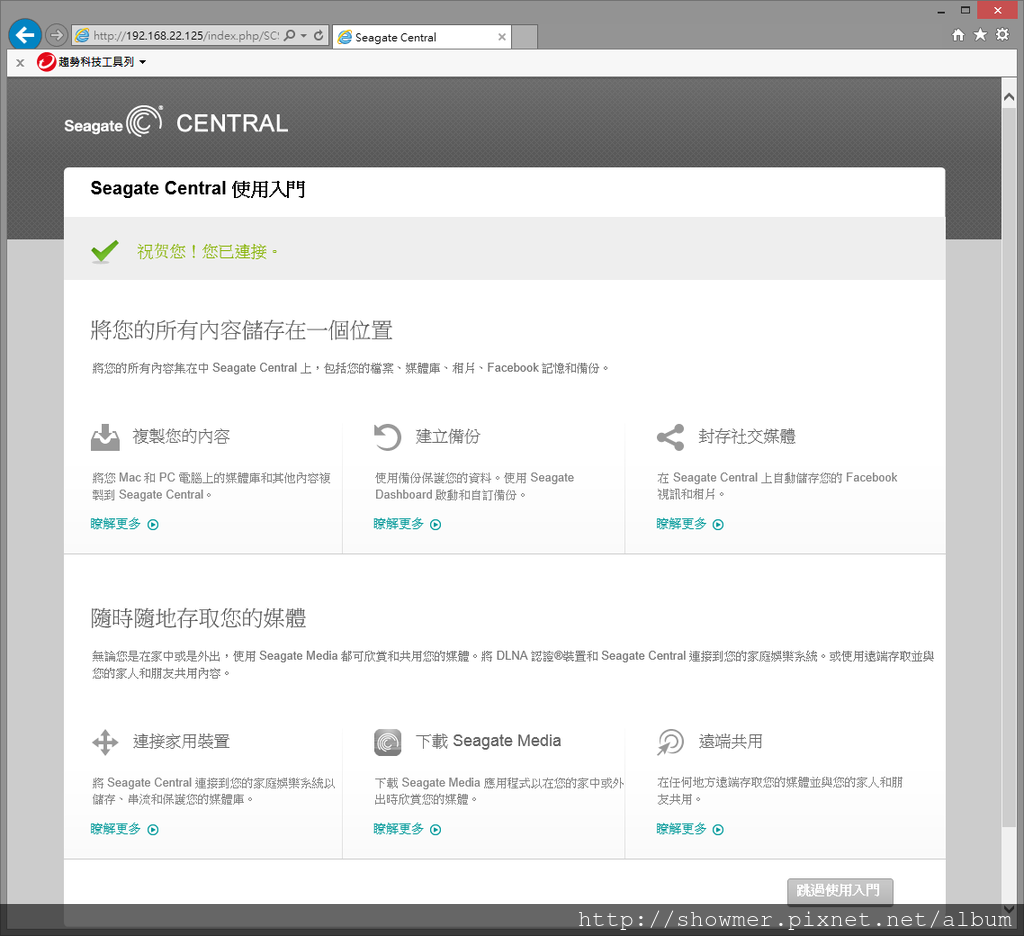Expand the address bar dropdown arrow
Viewport: 1024px width, 936px height.
[x=304, y=35]
